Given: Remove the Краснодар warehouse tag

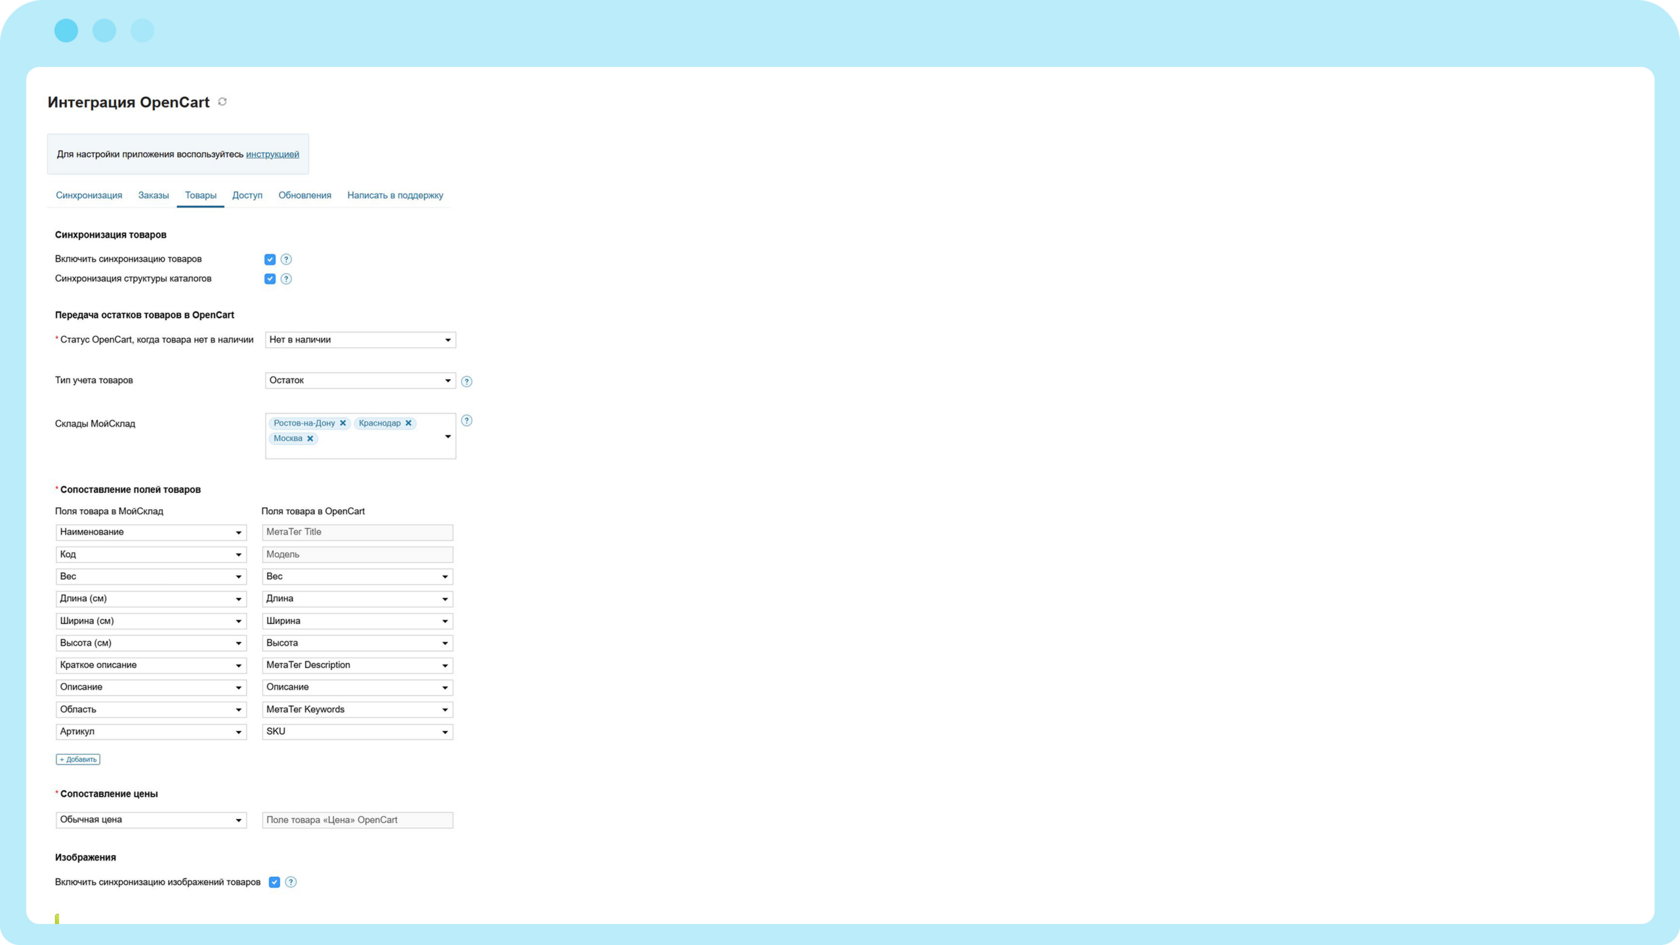Looking at the screenshot, I should point(409,423).
